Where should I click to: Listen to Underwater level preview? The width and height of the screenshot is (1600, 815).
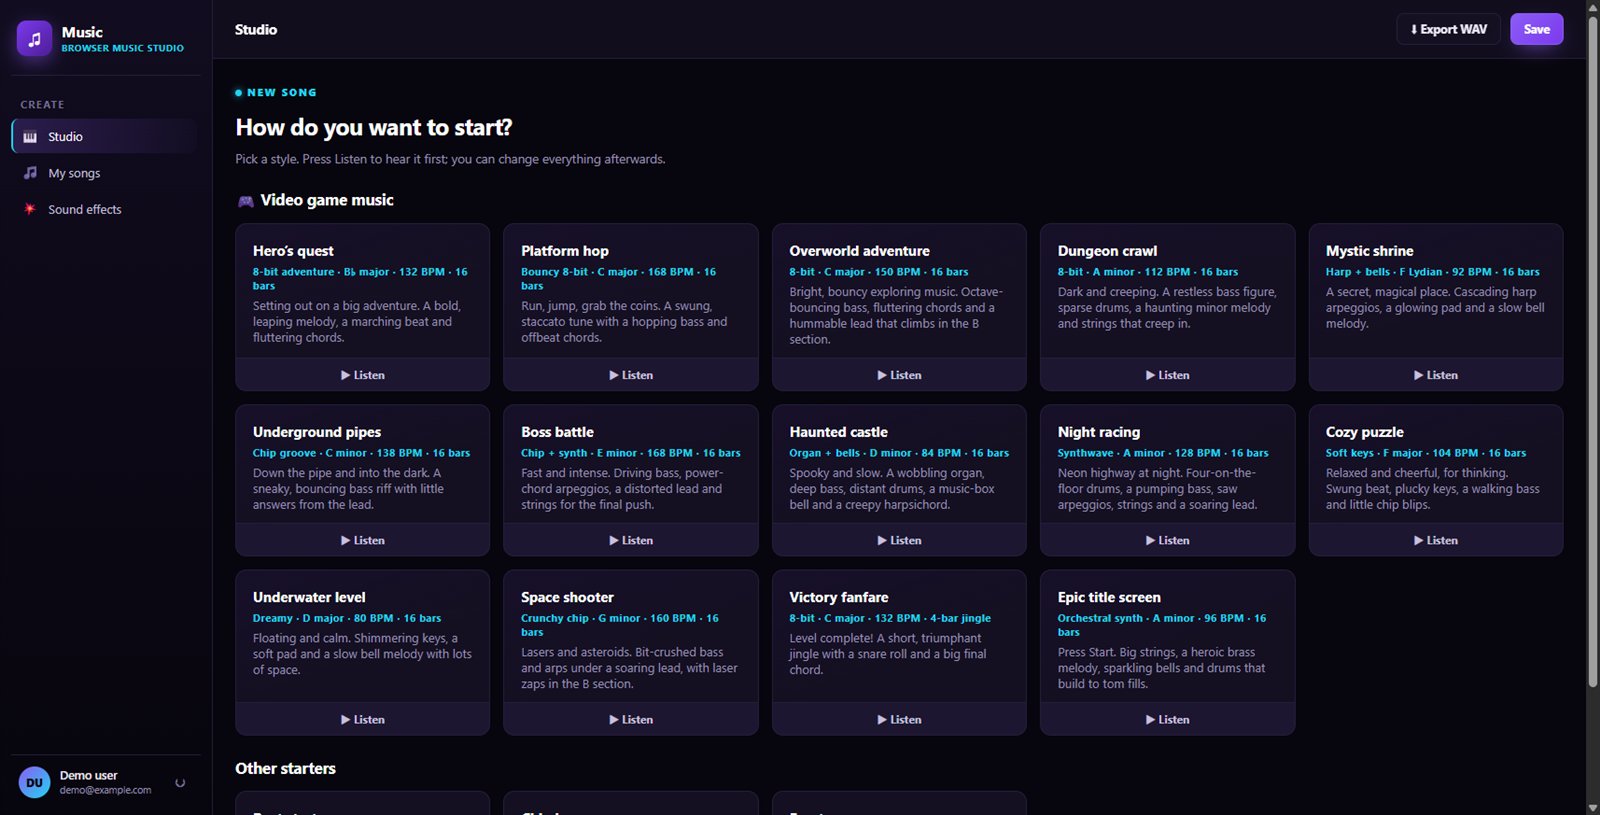[x=362, y=719]
